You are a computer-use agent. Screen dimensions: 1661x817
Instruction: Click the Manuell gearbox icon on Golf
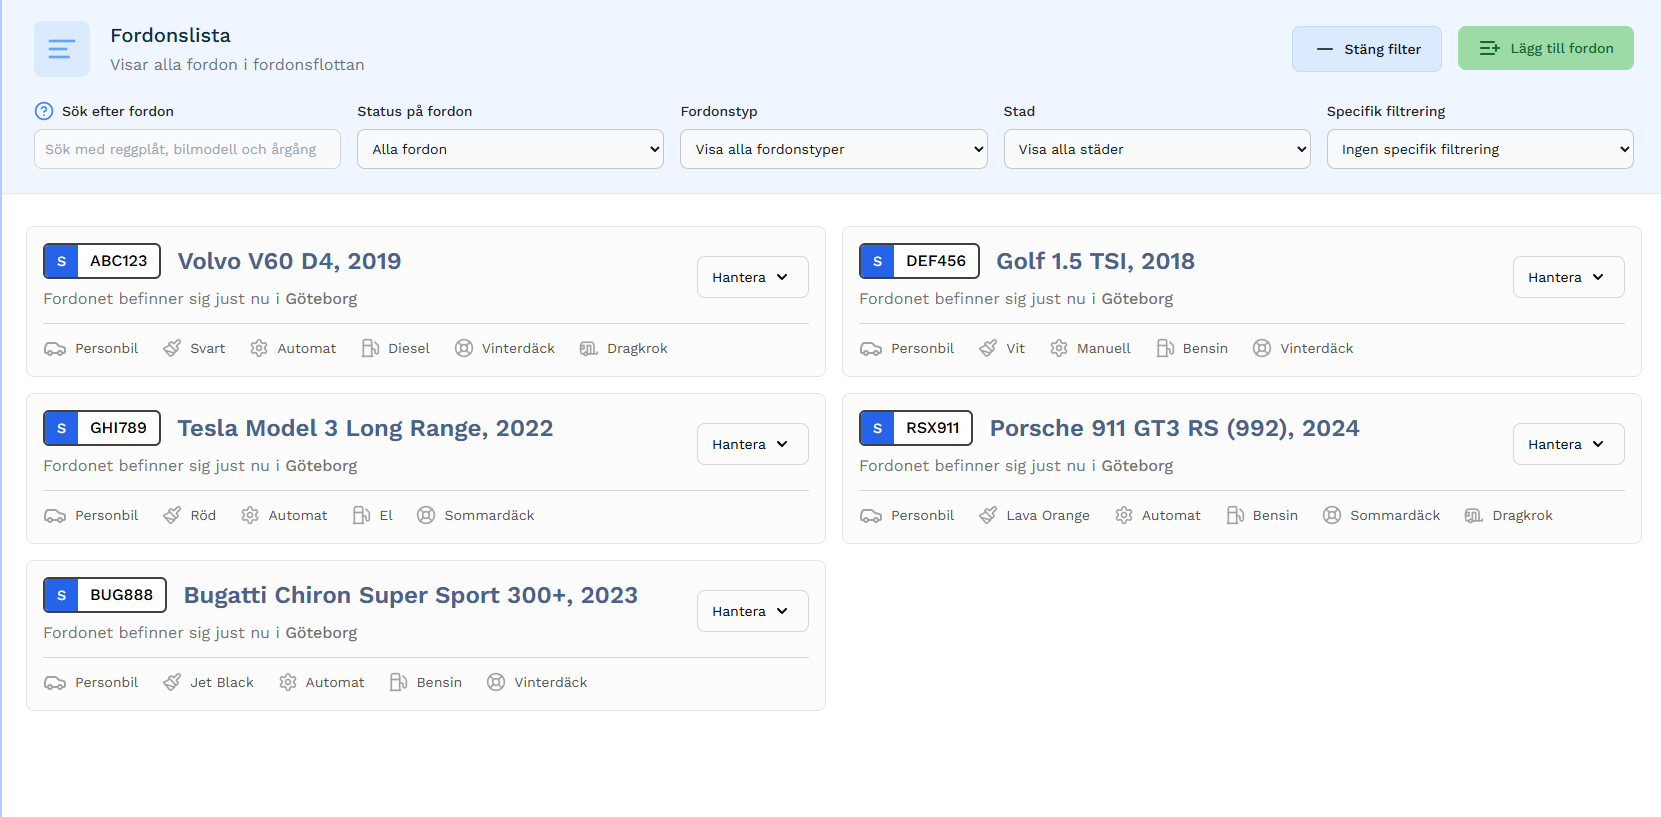tap(1059, 348)
